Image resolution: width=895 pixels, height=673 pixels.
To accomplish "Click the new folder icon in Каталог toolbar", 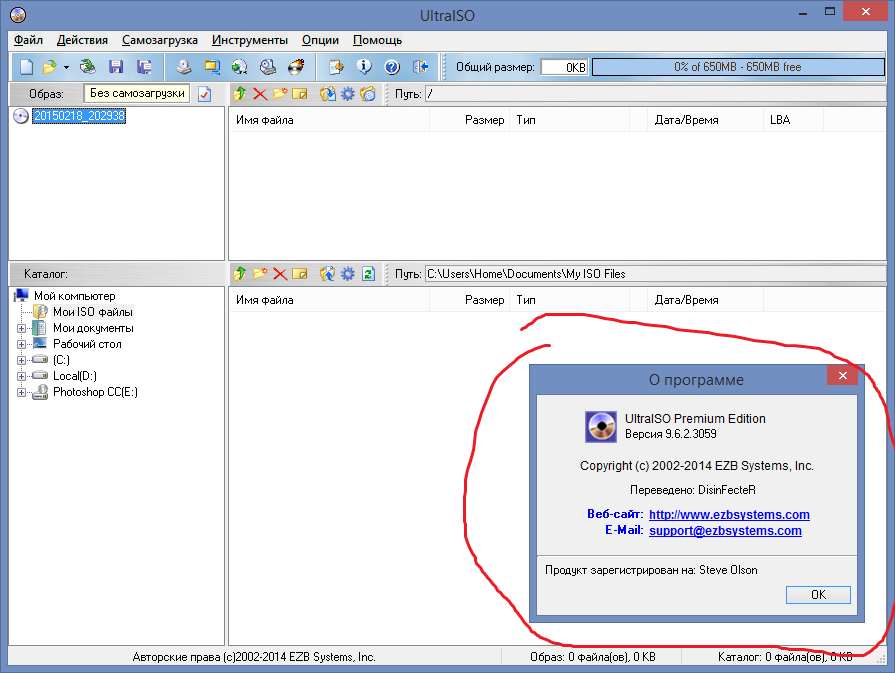I will 260,274.
